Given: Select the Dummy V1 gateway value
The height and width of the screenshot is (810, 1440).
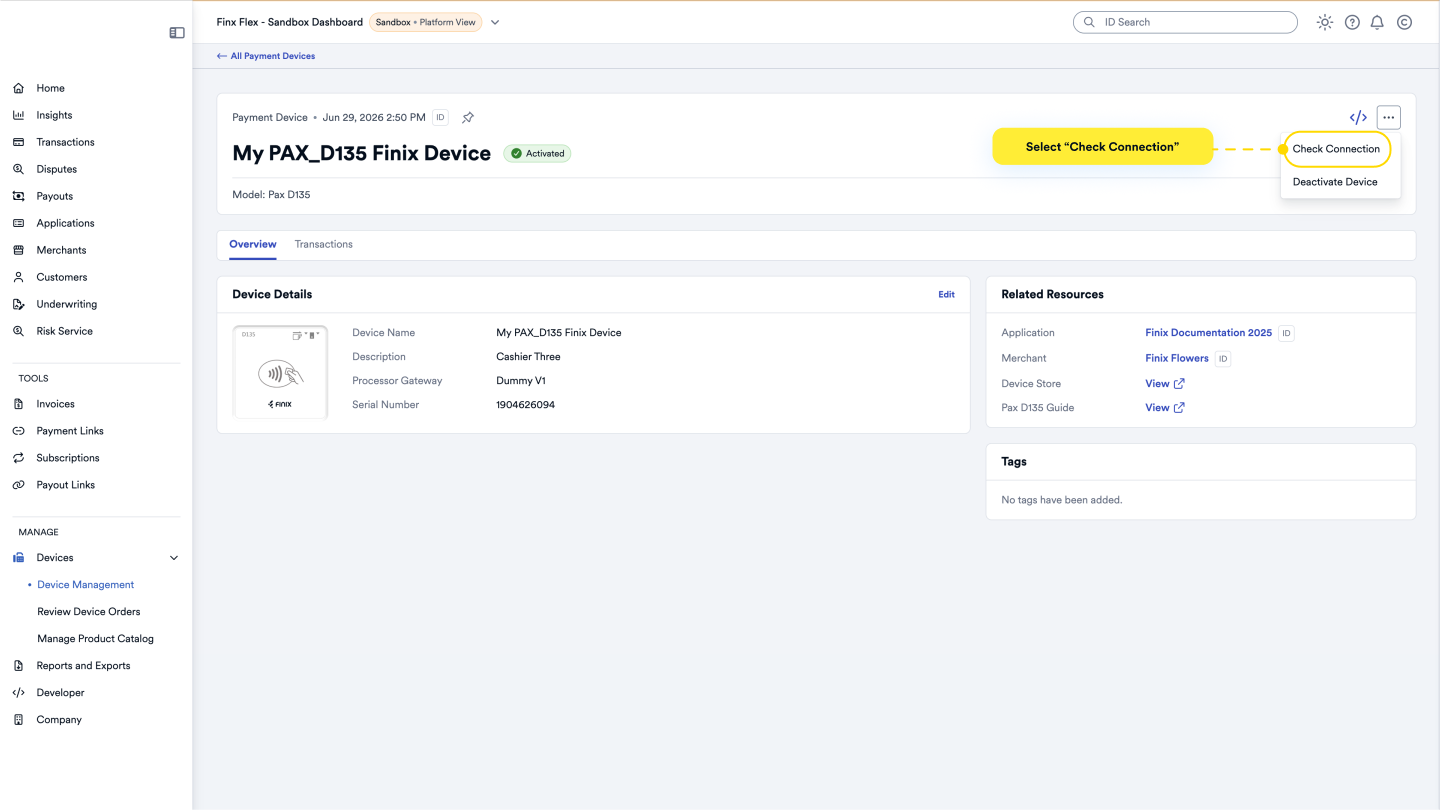Looking at the screenshot, I should 521,381.
